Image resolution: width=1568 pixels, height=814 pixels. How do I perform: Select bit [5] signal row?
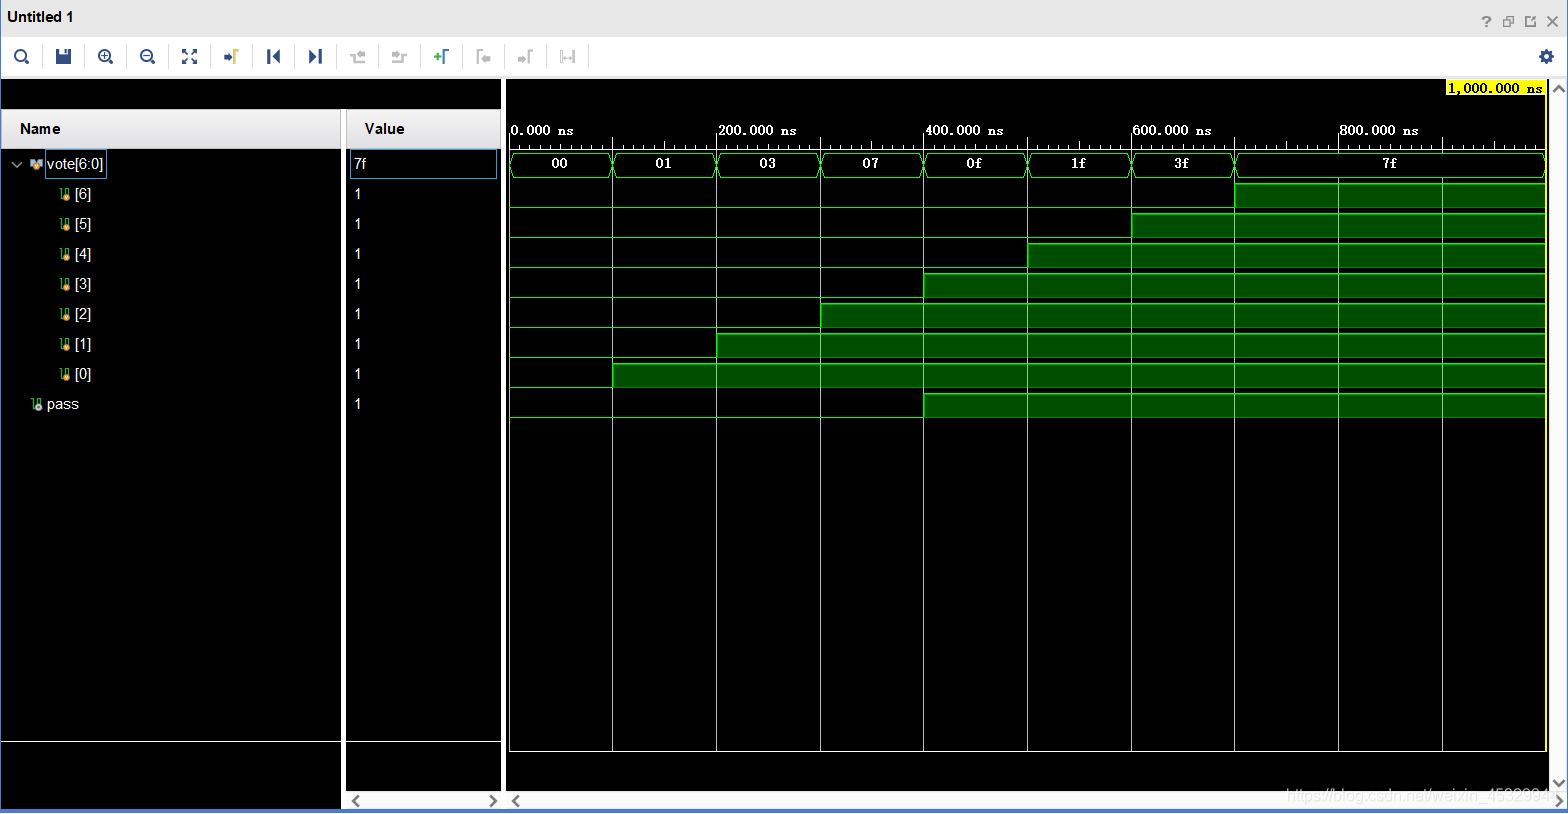[x=83, y=224]
